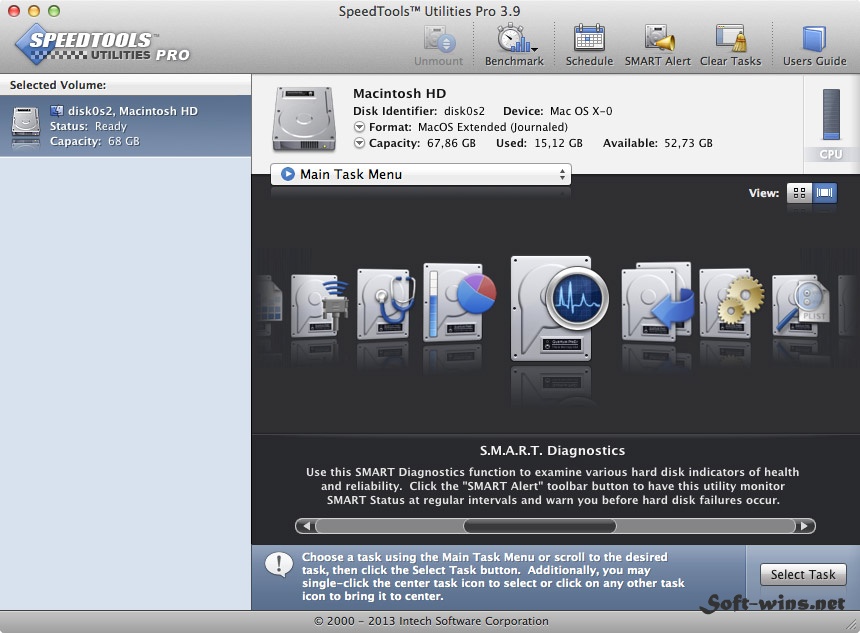Click the "Used: 15,12 GB" value
Screen dimensions: 860x633
tap(539, 143)
